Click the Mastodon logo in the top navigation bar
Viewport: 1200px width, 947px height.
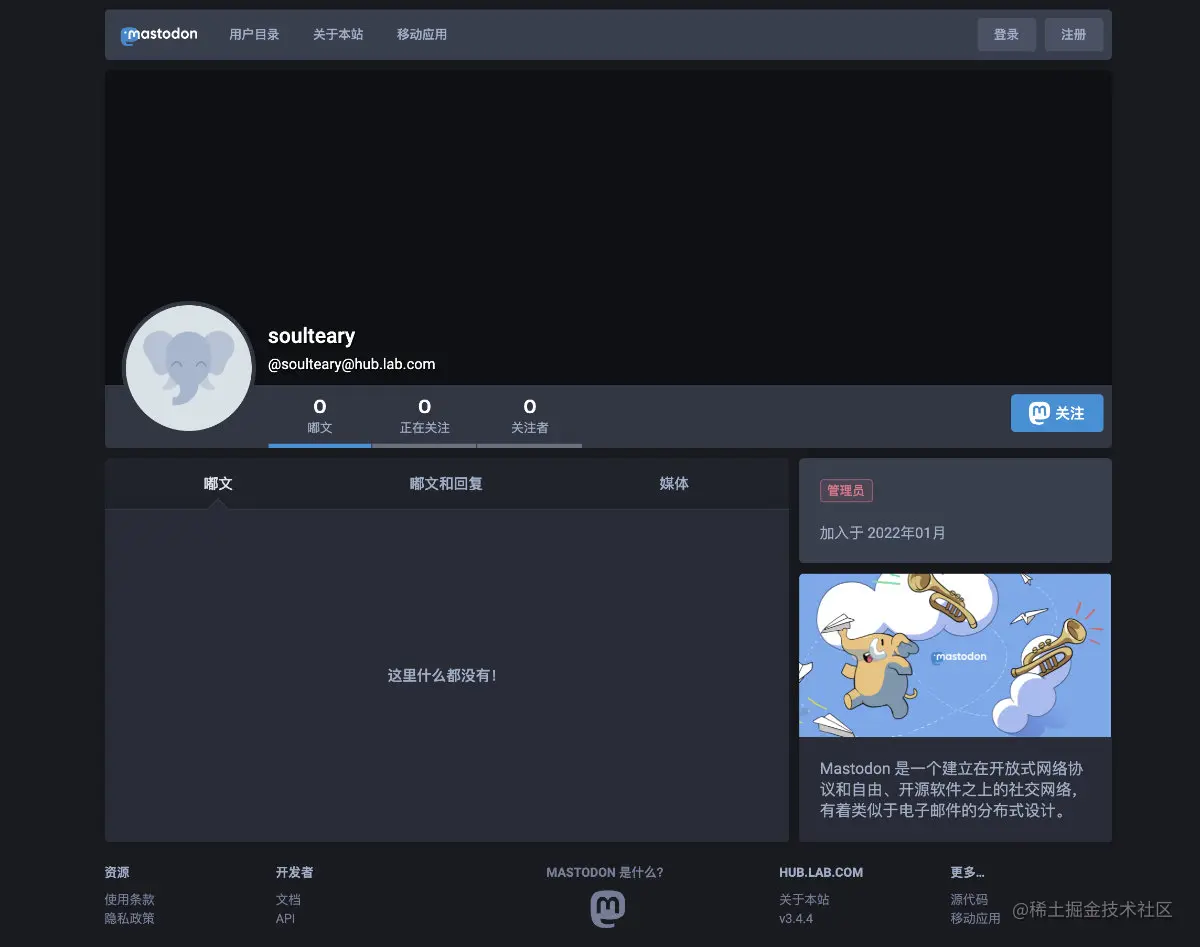[x=159, y=33]
